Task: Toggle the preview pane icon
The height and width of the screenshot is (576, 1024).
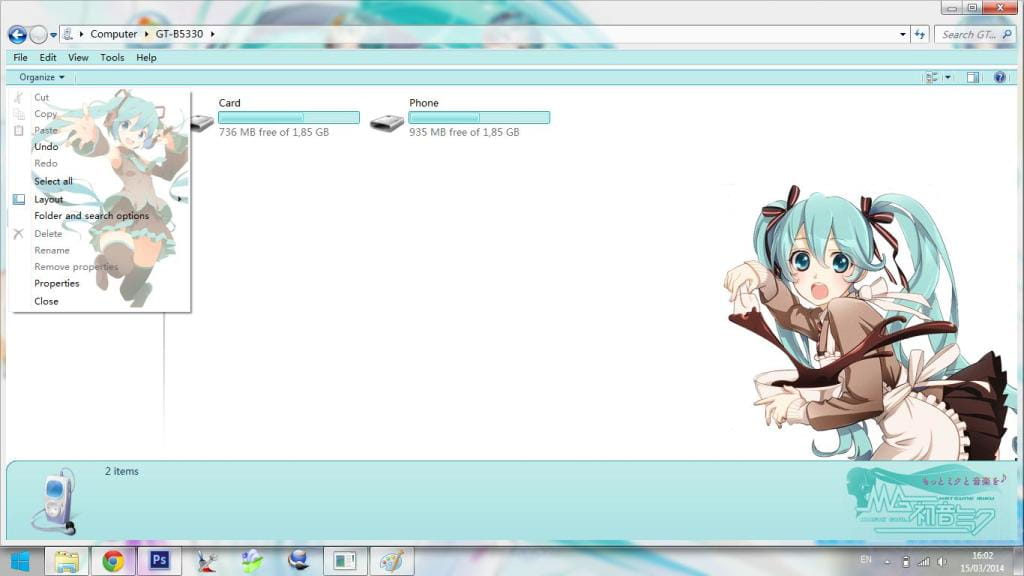Action: (x=973, y=78)
